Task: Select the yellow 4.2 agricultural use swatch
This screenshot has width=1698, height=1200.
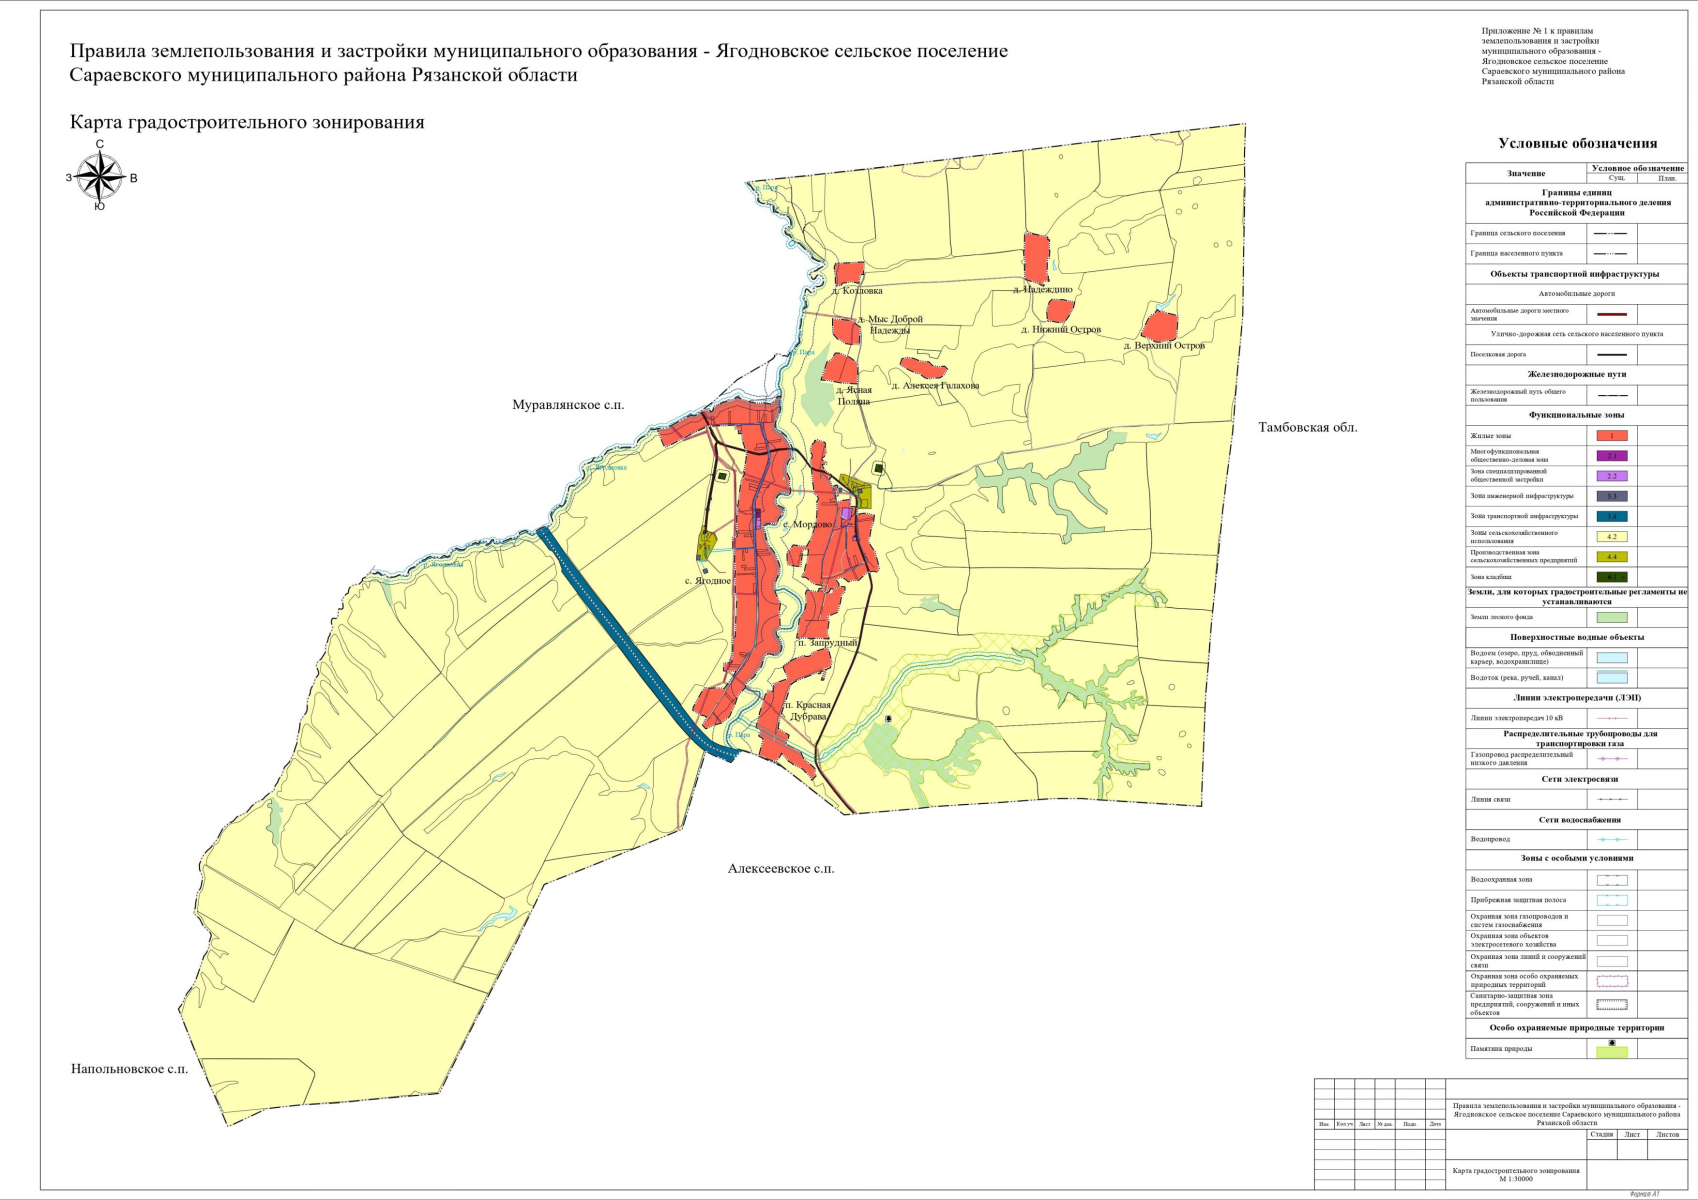Action: point(1611,537)
